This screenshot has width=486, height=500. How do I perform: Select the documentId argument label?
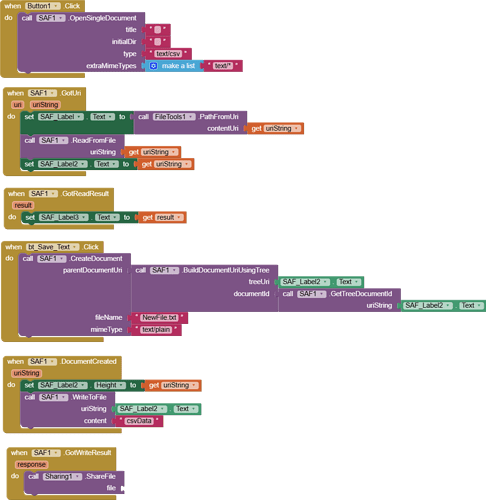point(251,294)
